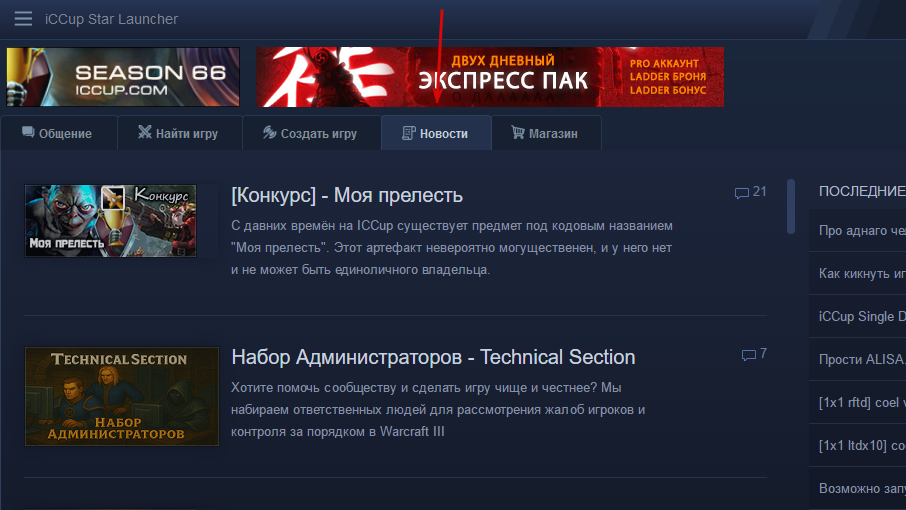
Task: Open Набор Администраторов - Technical Section headline
Action: tap(433, 357)
